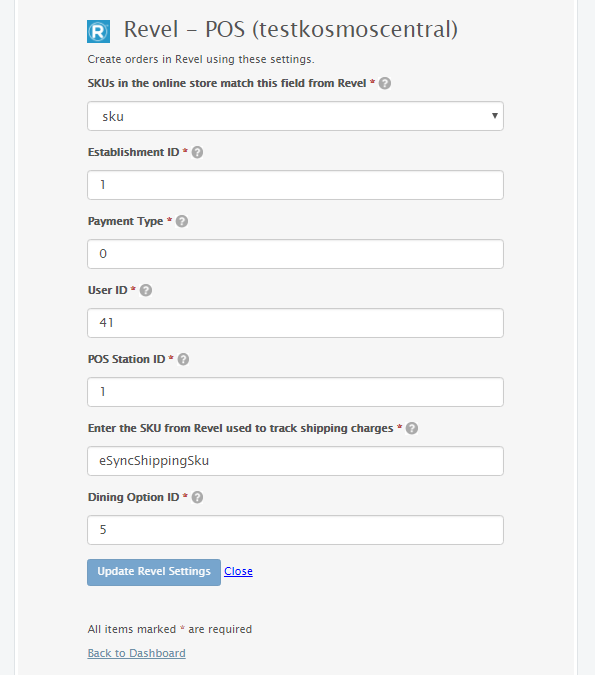Select the Dining Option ID input

pos(295,530)
